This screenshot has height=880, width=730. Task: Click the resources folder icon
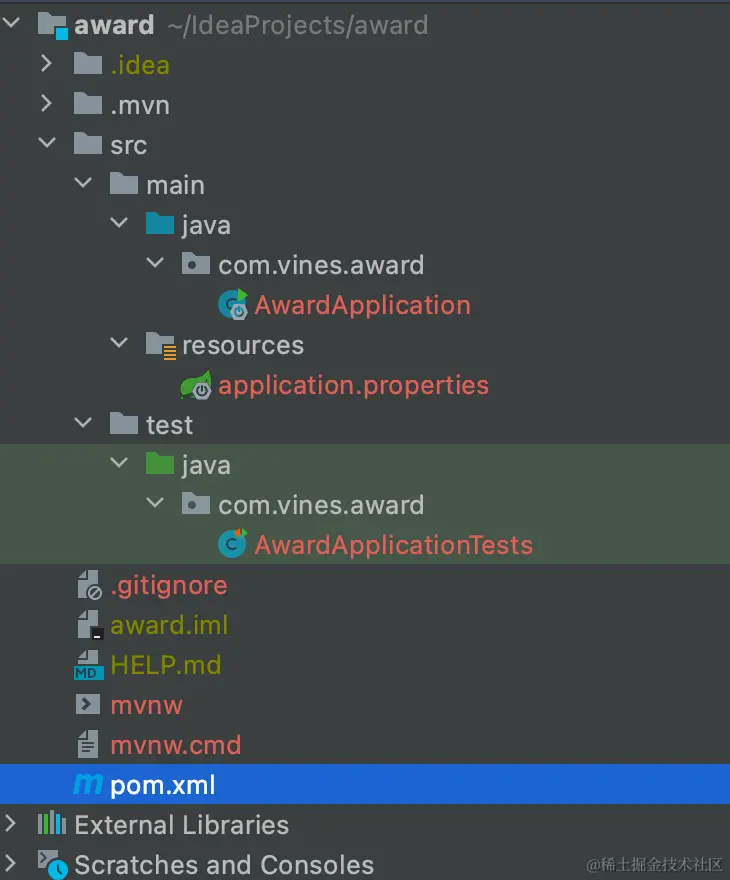(161, 345)
